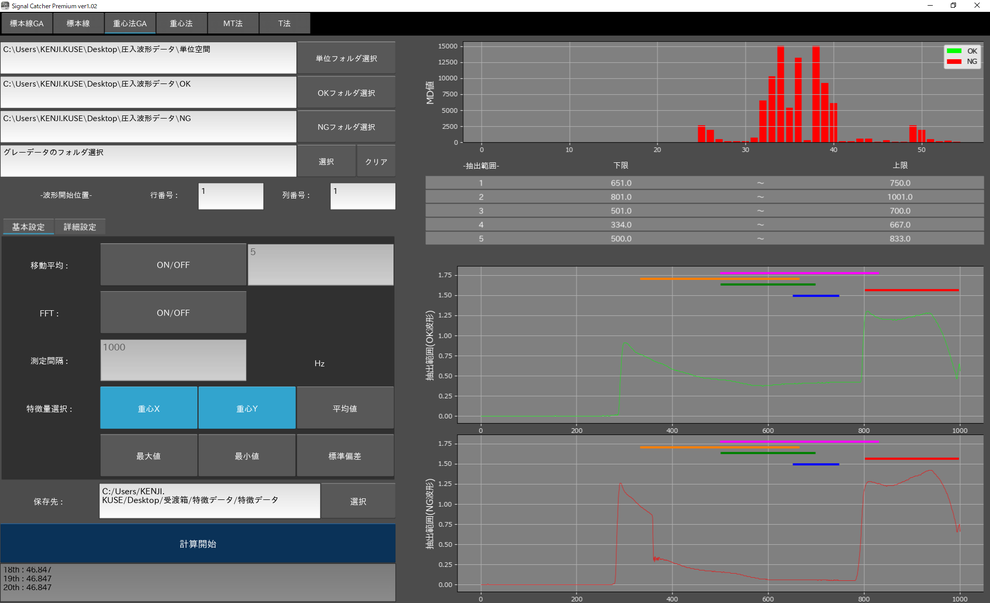
Task: Focus the 列番号 input field
Action: (363, 196)
